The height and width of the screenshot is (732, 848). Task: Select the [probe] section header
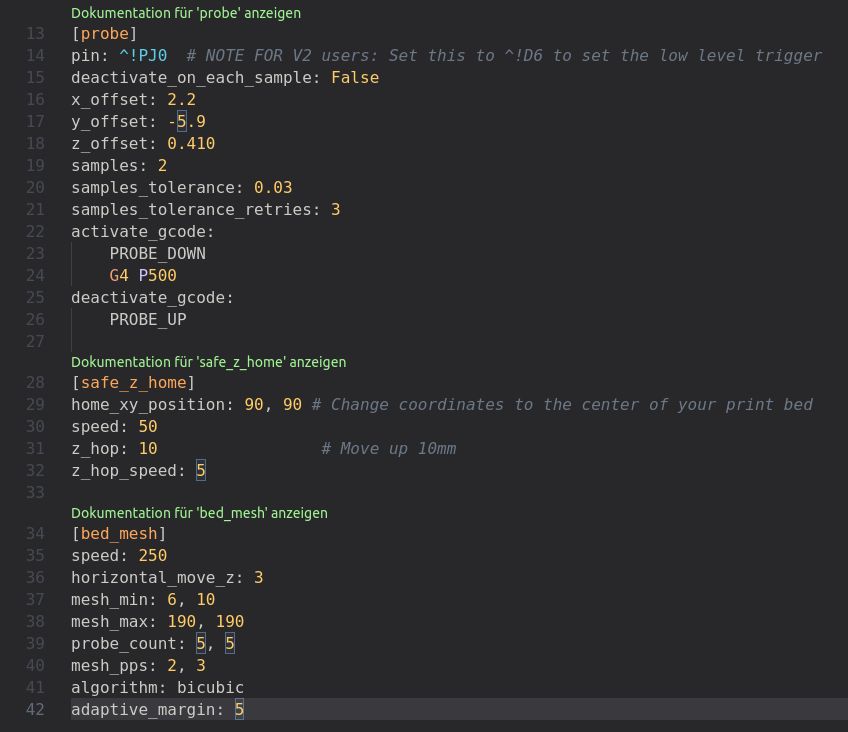point(104,33)
